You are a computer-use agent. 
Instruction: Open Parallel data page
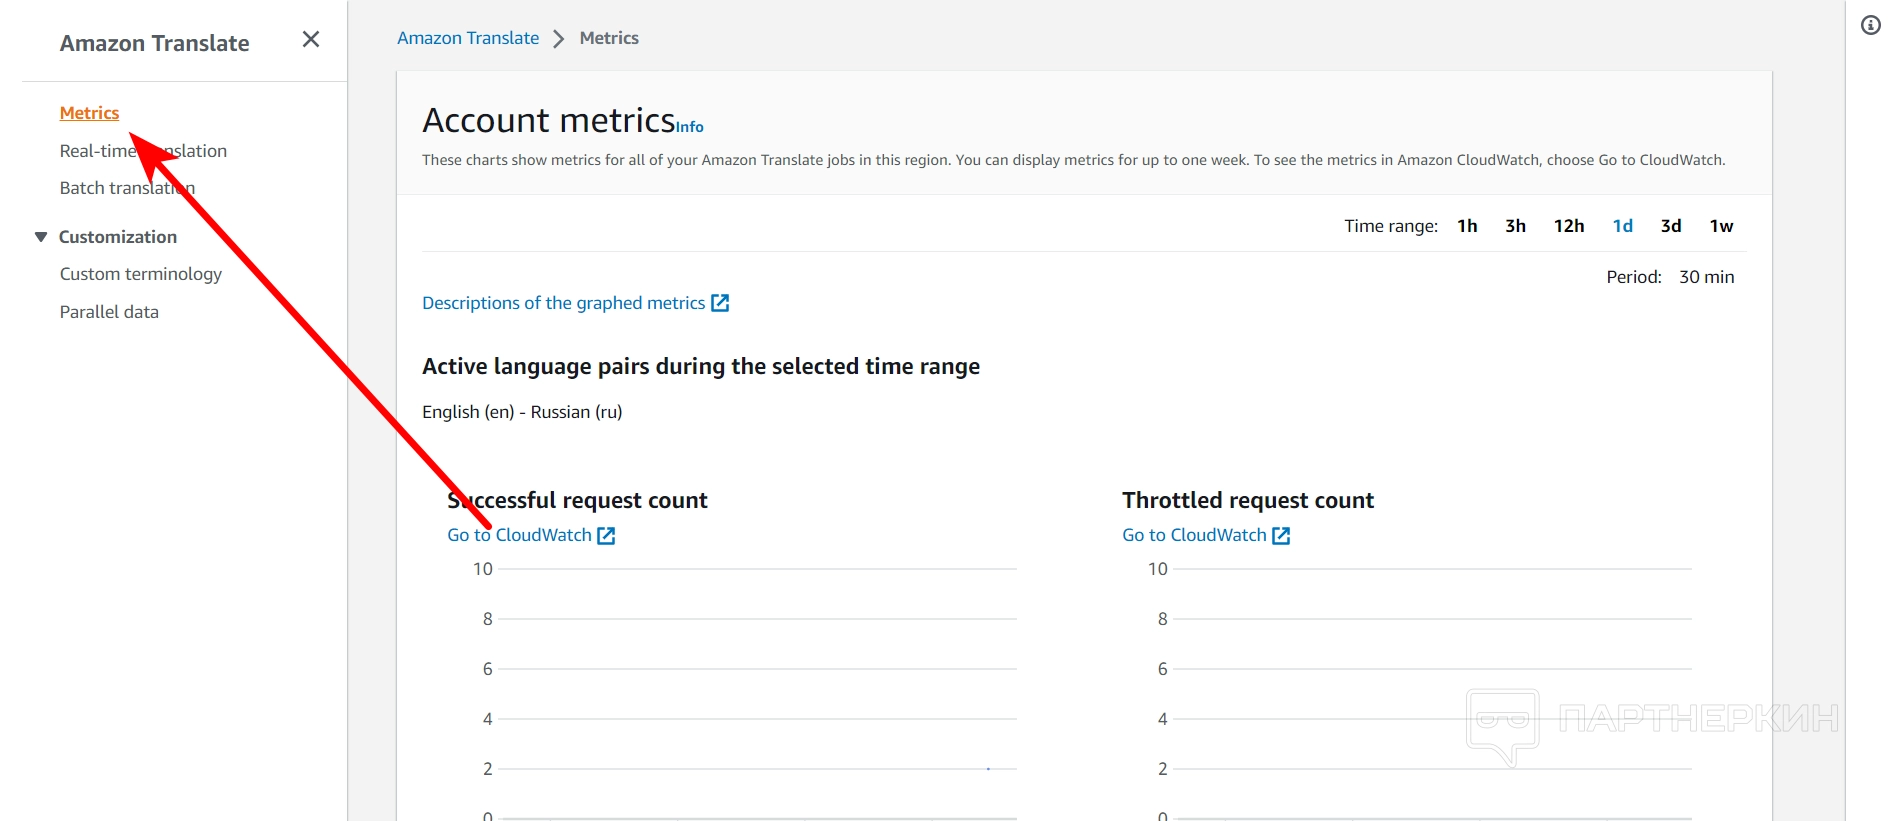[x=109, y=312]
